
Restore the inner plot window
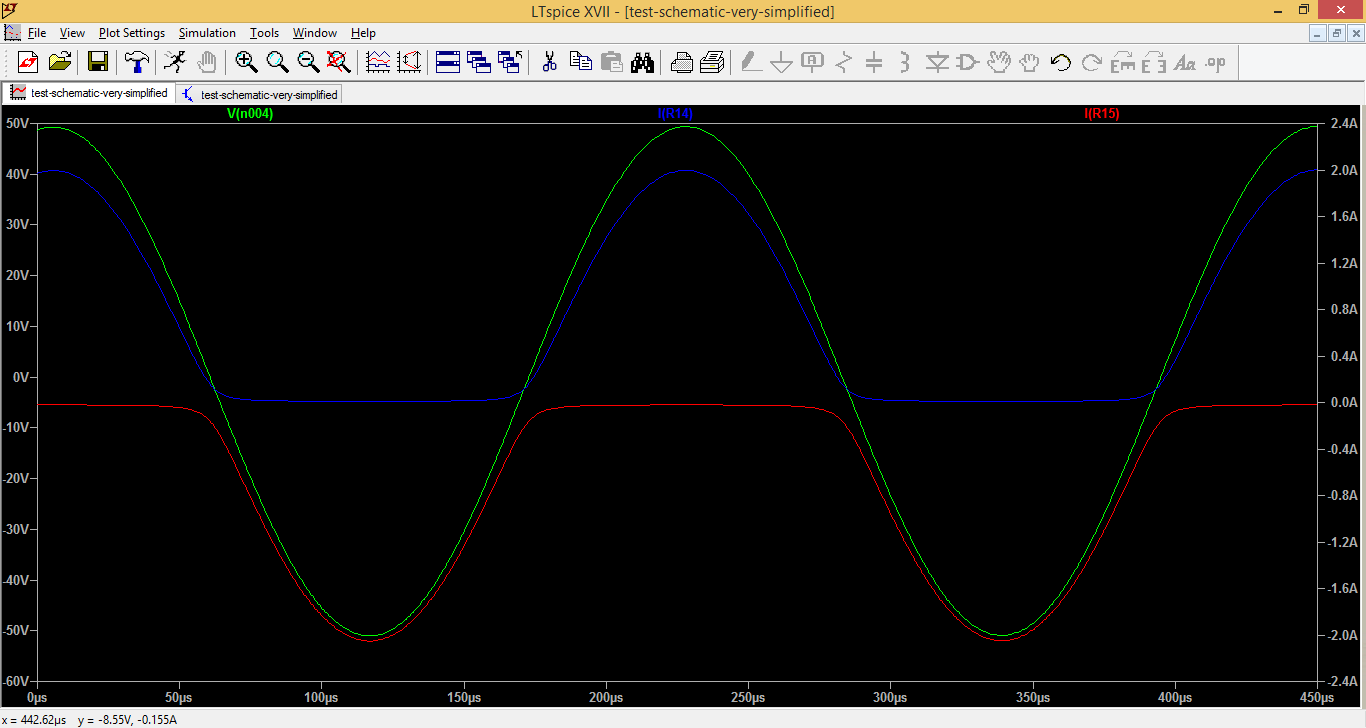(1337, 33)
